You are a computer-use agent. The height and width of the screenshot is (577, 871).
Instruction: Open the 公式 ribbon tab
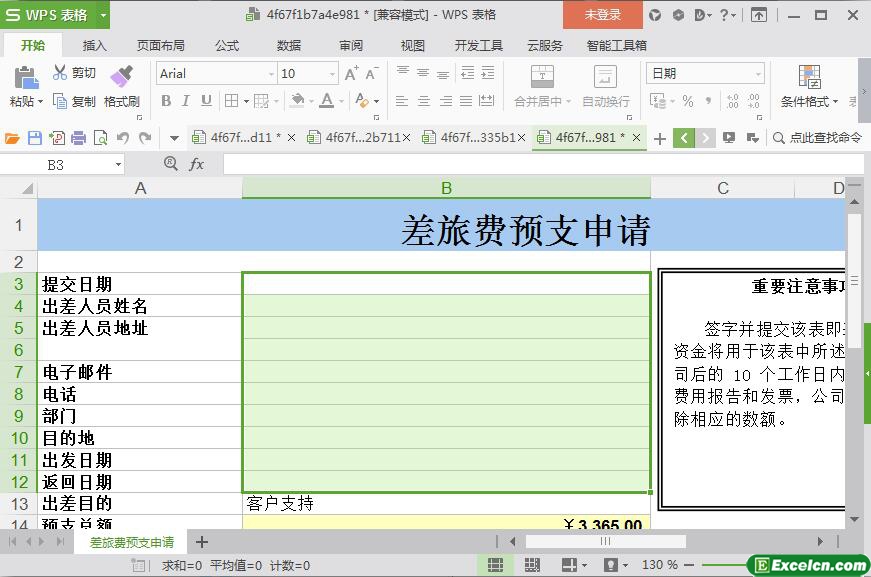pyautogui.click(x=227, y=45)
